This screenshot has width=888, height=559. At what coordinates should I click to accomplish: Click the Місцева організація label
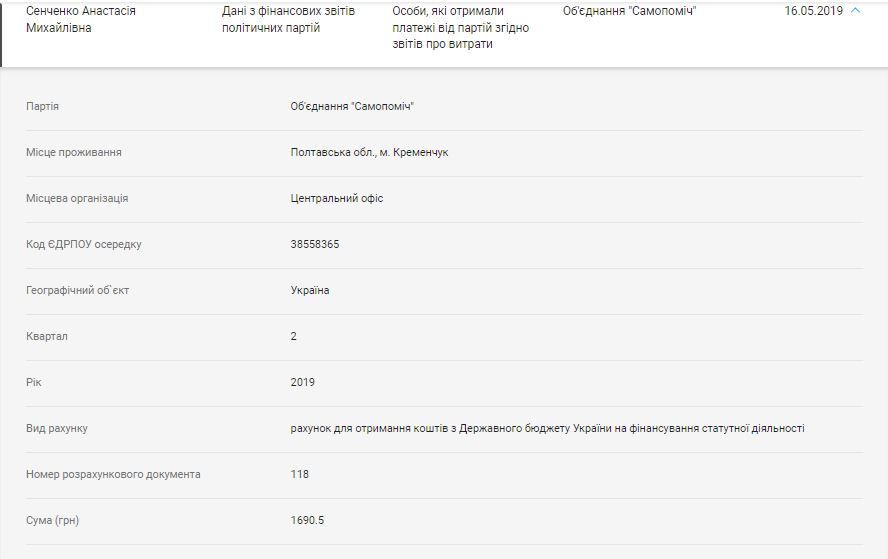point(77,198)
